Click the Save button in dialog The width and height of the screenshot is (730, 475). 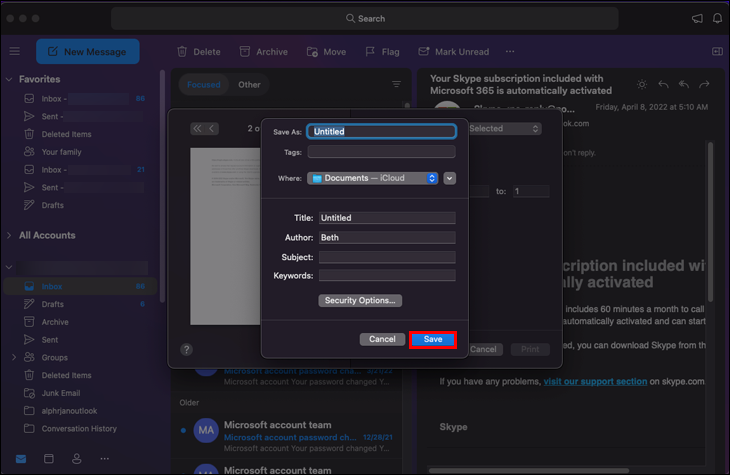coord(432,339)
